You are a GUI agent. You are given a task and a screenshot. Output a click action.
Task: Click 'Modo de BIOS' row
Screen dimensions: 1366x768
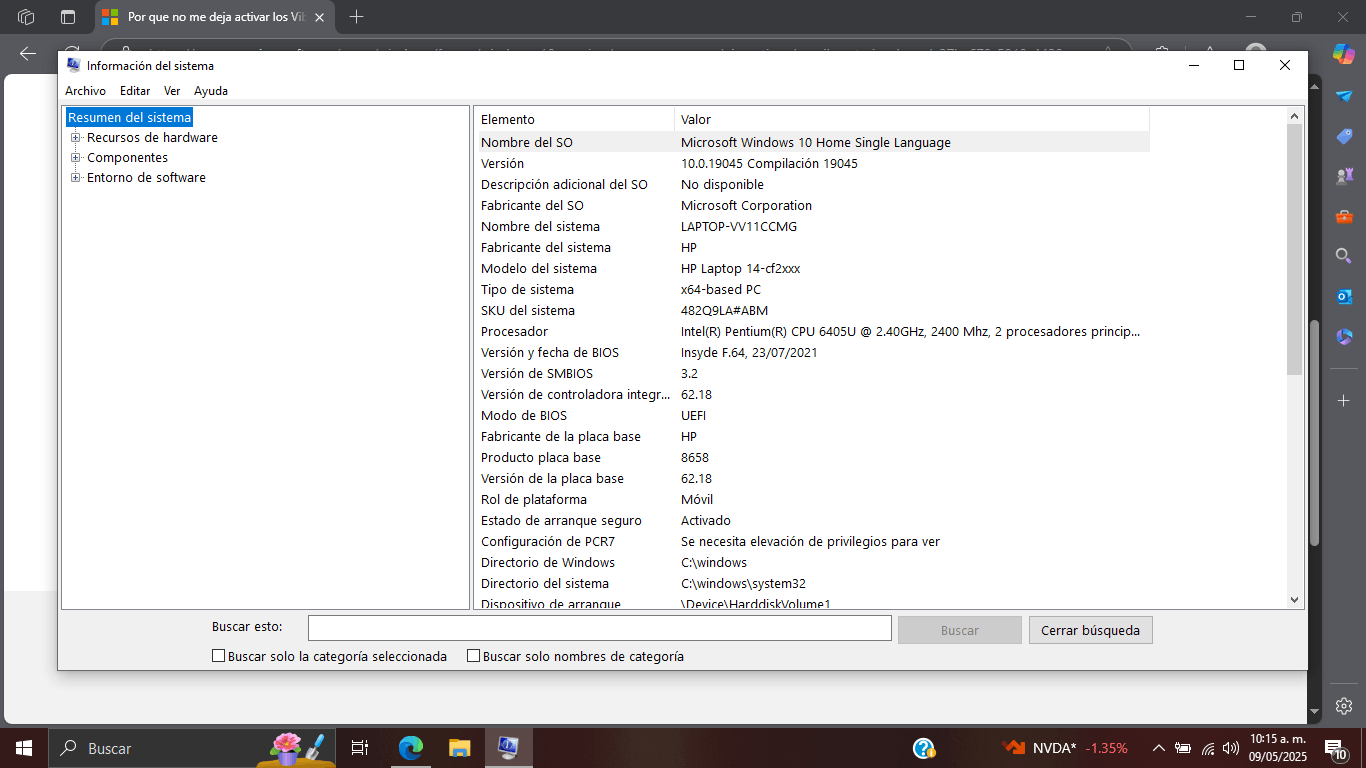(814, 415)
